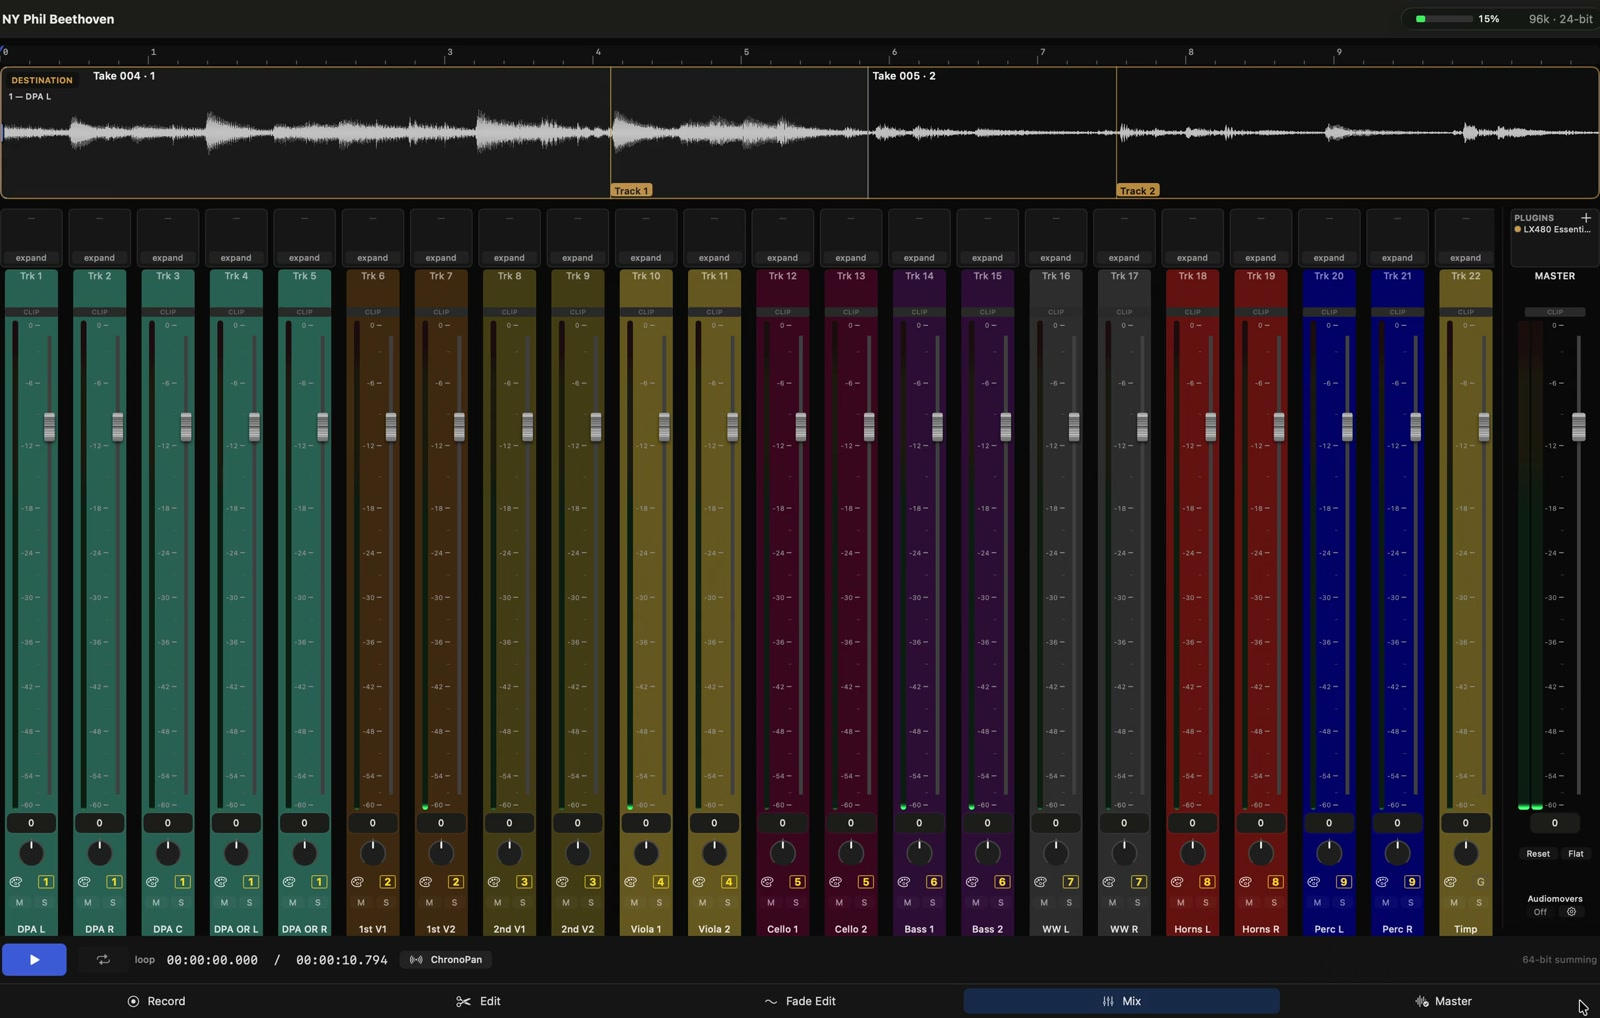Viewport: 1600px width, 1018px height.
Task: Click the Cello 1 gain value field
Action: point(782,823)
